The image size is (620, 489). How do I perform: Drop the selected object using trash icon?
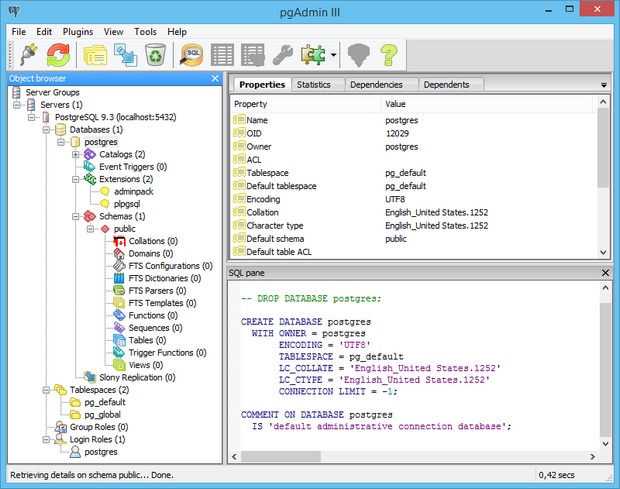[155, 55]
